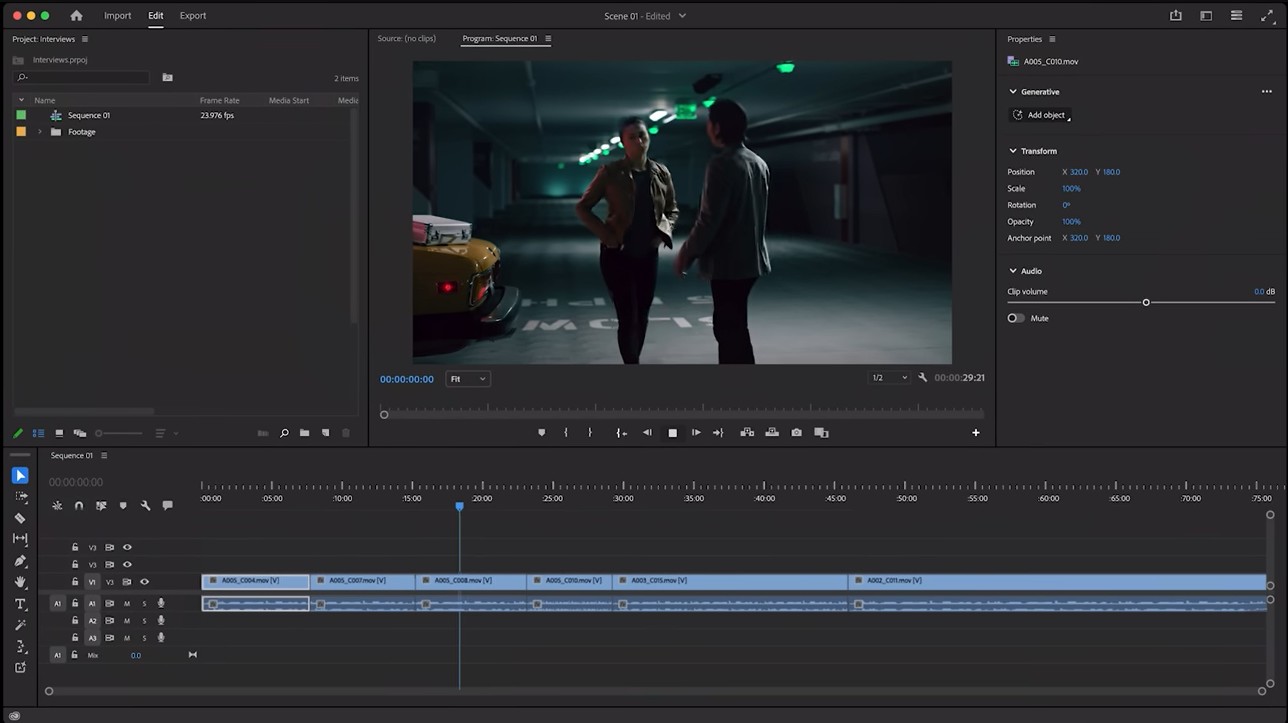Image resolution: width=1288 pixels, height=723 pixels.
Task: Enable Mute in the Audio properties panel
Action: point(1015,317)
